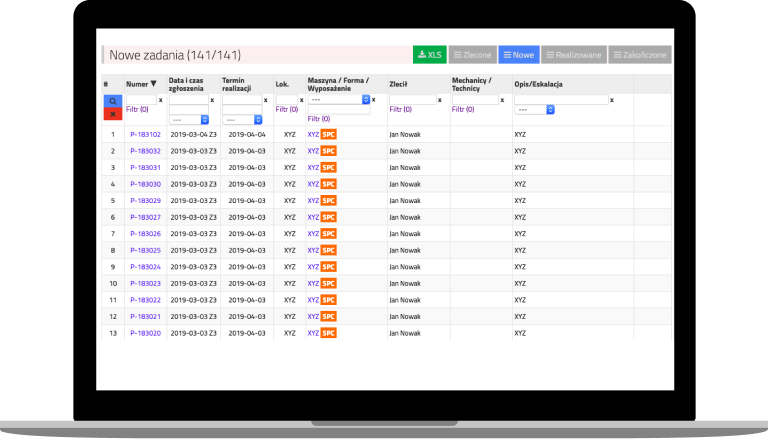Image resolution: width=768 pixels, height=439 pixels.
Task: Click SPC badge in row P-183024
Action: (x=329, y=267)
